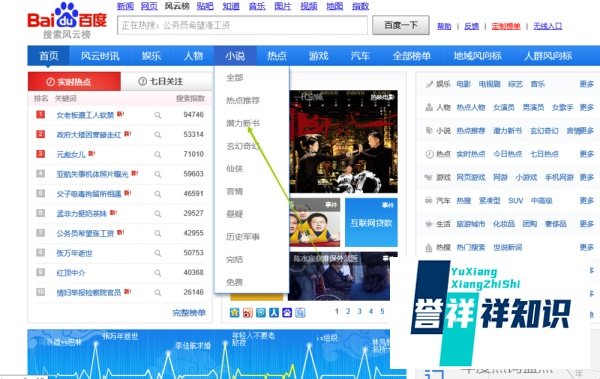Click the last light-blue share icon
The image size is (600, 379).
(x=300, y=312)
